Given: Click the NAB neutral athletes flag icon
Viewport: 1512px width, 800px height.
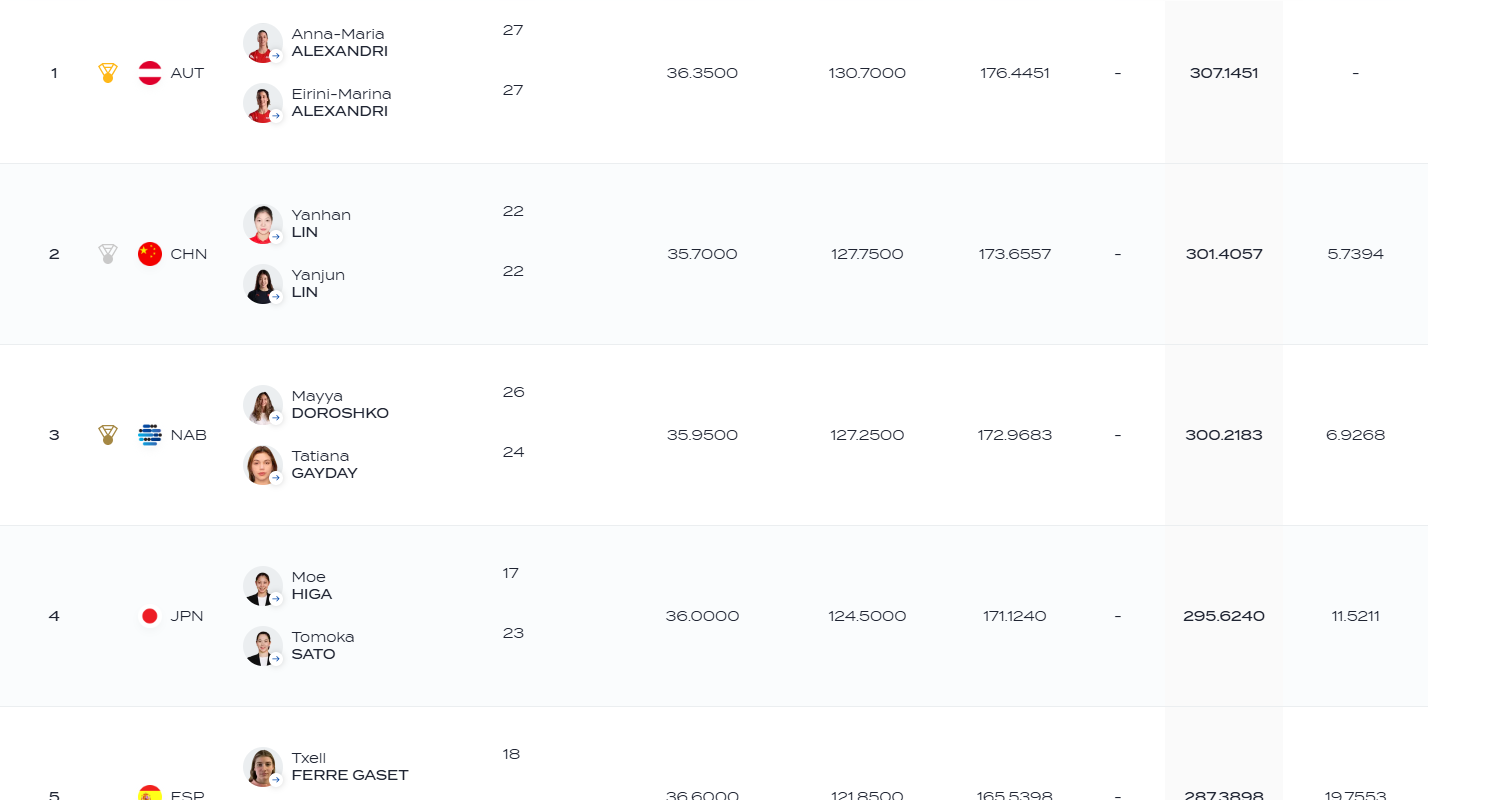Looking at the screenshot, I should (150, 435).
